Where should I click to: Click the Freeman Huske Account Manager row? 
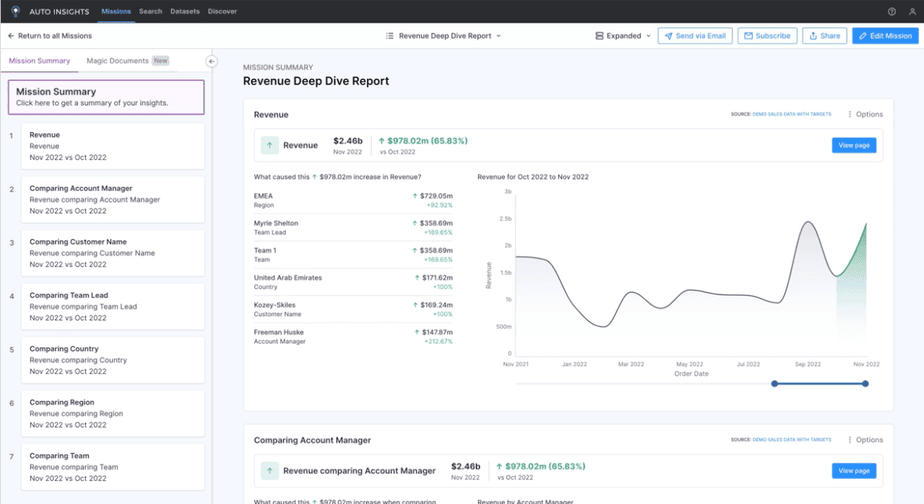point(353,337)
